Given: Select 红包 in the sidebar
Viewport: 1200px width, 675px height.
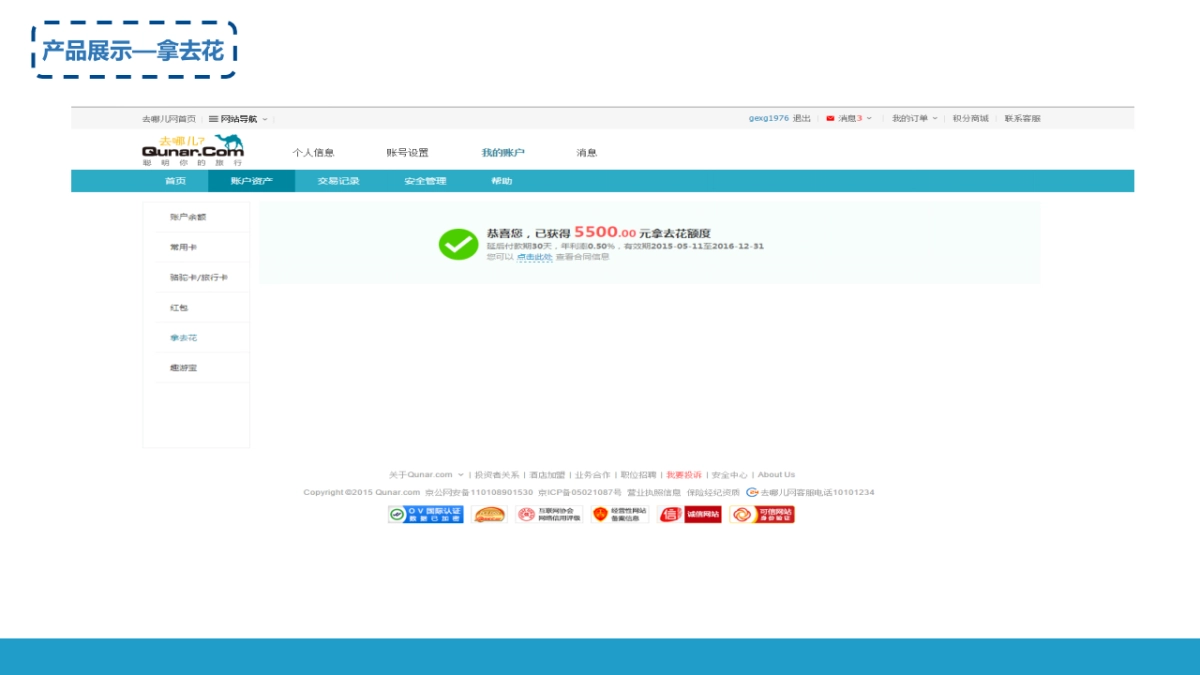Looking at the screenshot, I should pyautogui.click(x=180, y=307).
